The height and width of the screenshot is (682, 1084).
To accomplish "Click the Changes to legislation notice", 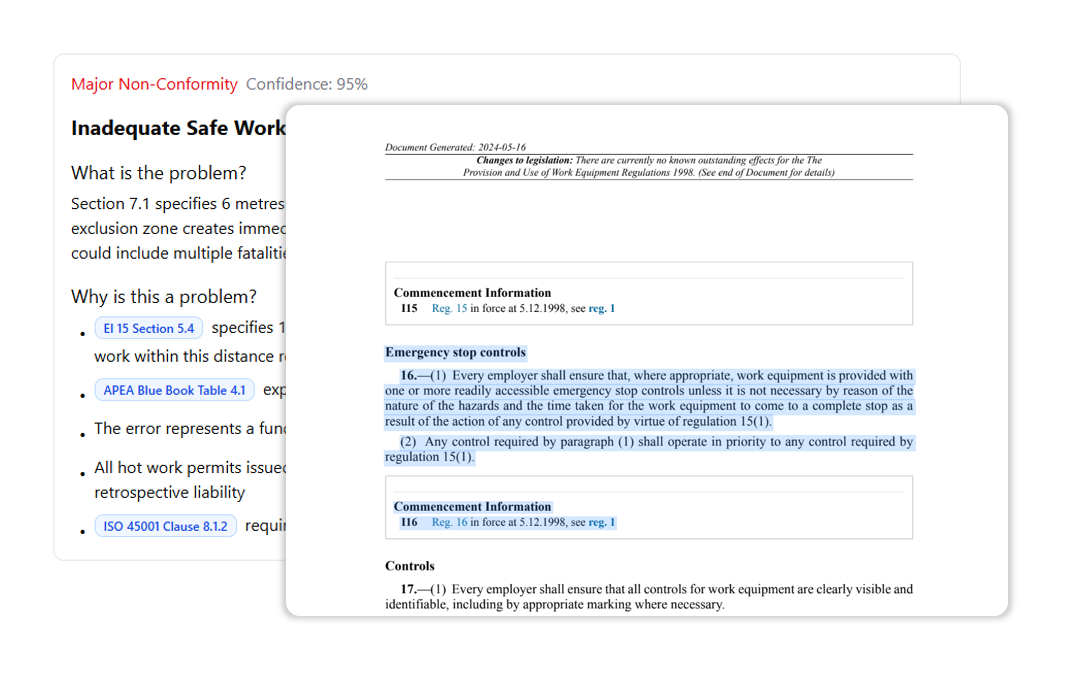I will click(648, 167).
